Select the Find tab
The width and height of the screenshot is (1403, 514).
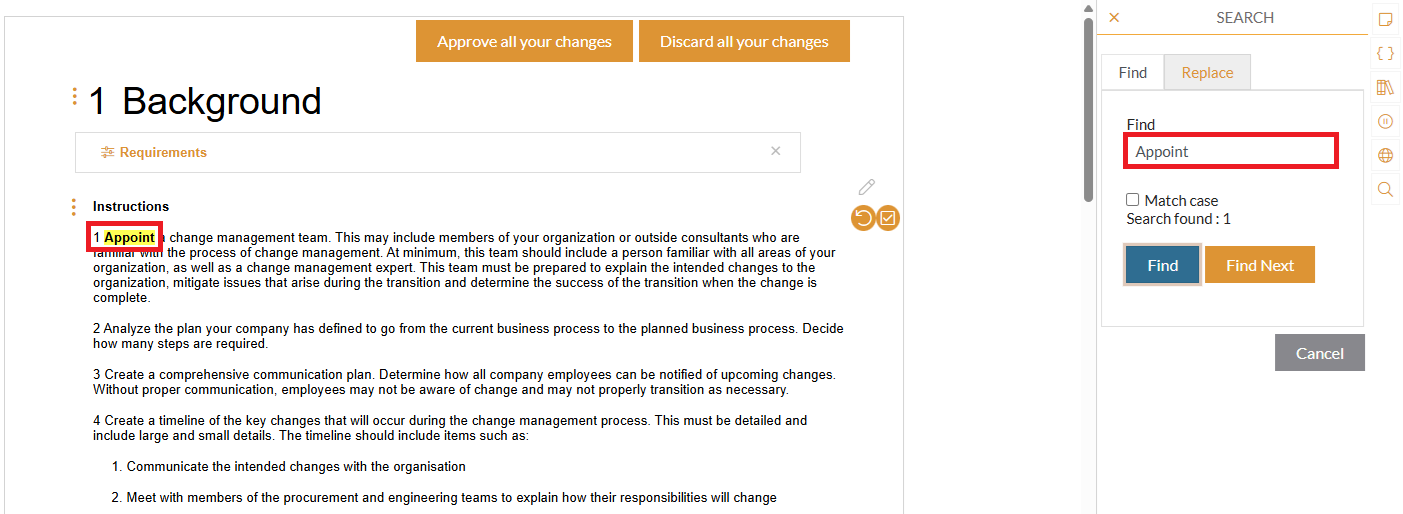[1133, 72]
